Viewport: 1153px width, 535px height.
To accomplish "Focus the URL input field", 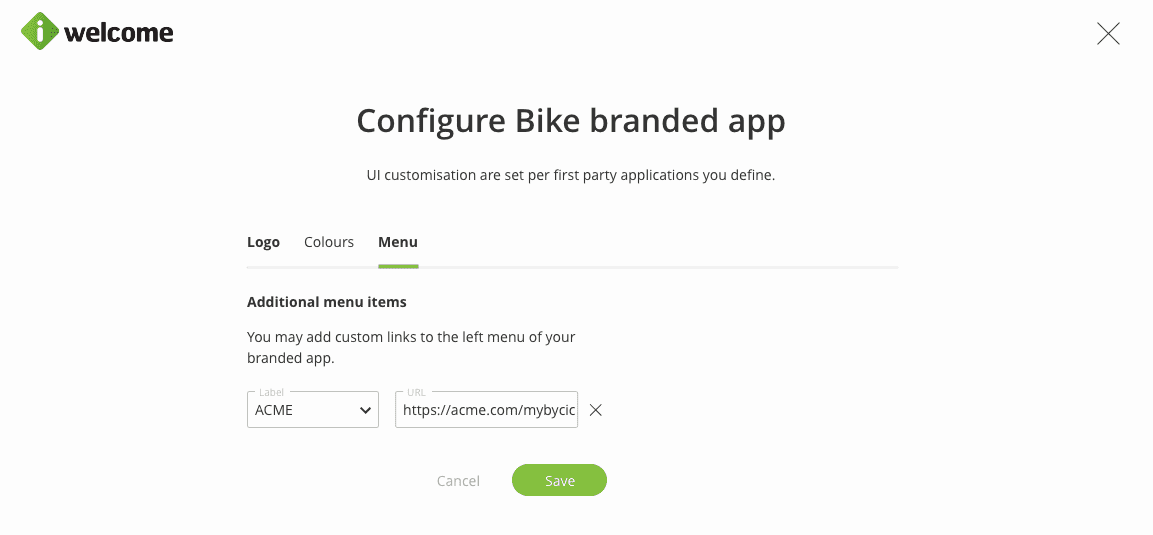I will point(486,410).
